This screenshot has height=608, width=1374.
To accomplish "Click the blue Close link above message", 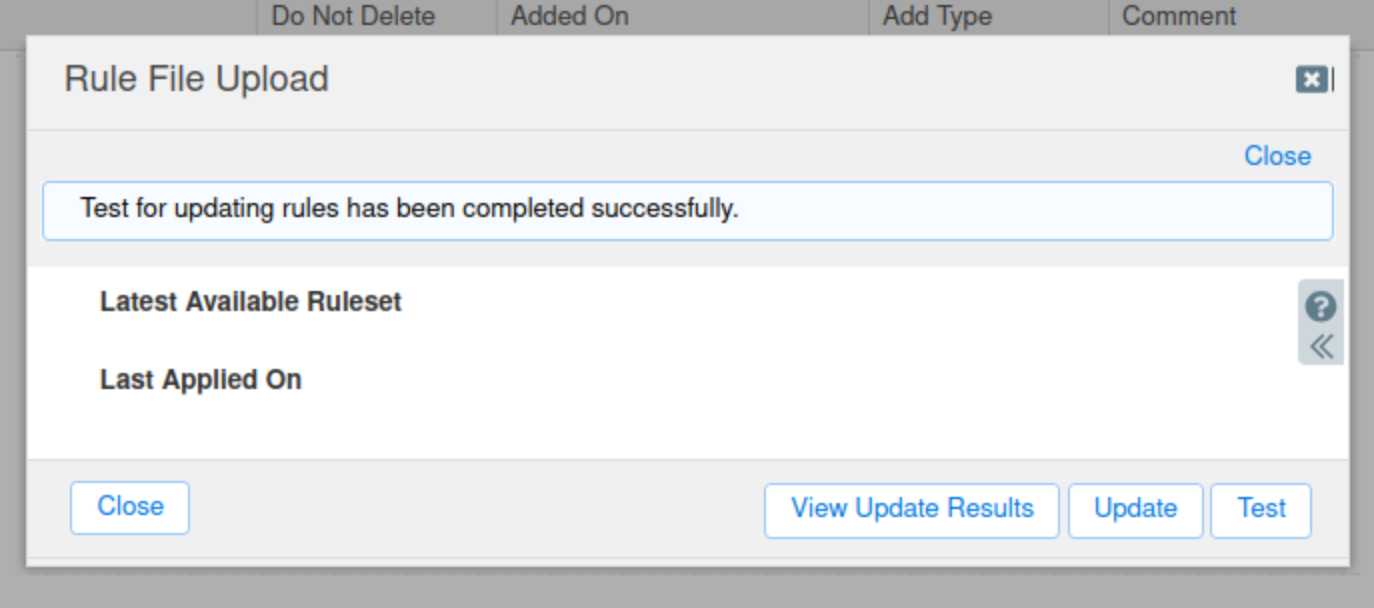I will tap(1277, 156).
